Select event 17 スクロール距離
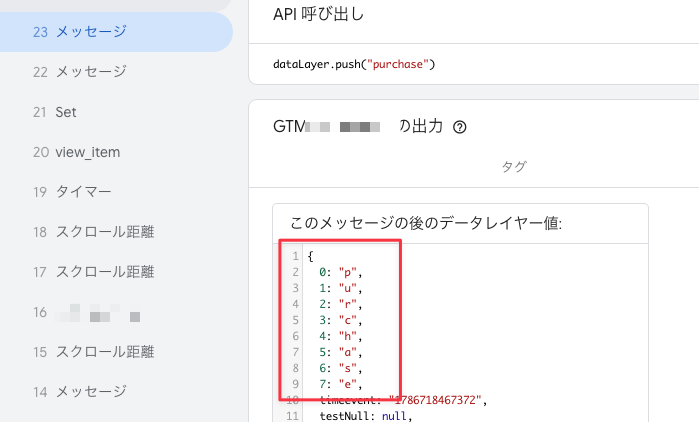 (94, 272)
